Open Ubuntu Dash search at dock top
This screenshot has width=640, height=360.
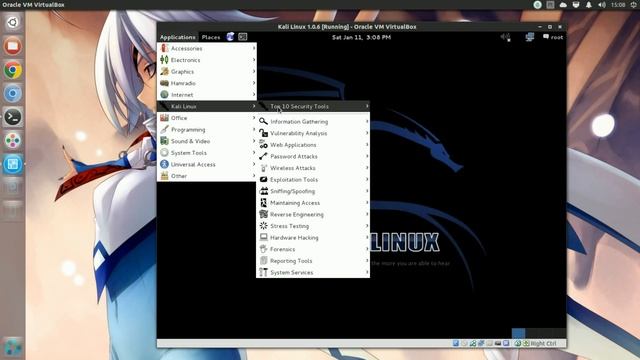pyautogui.click(x=13, y=22)
